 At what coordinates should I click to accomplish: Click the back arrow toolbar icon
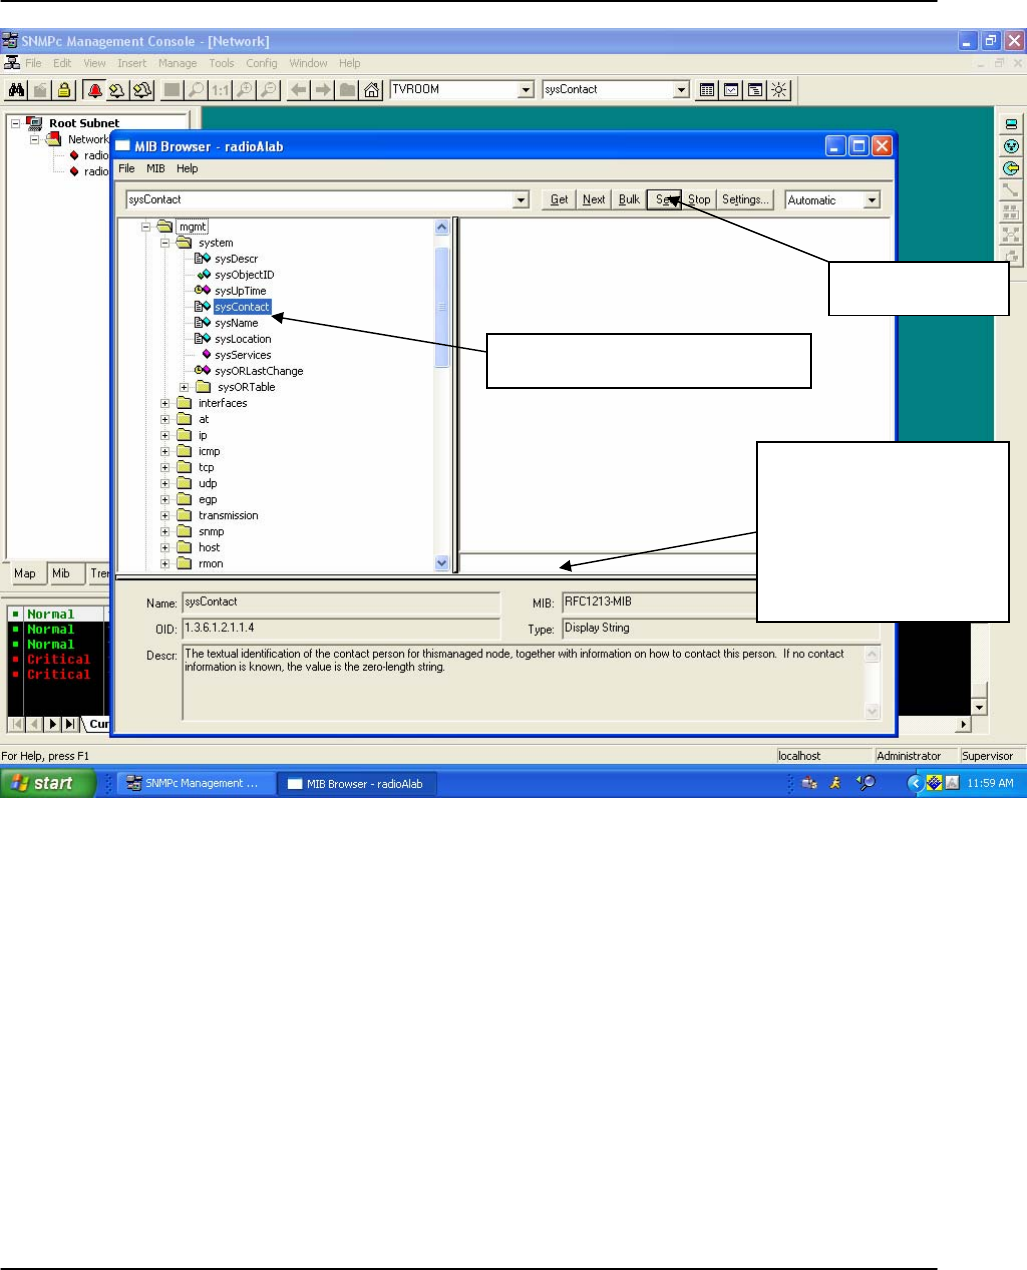tap(298, 90)
